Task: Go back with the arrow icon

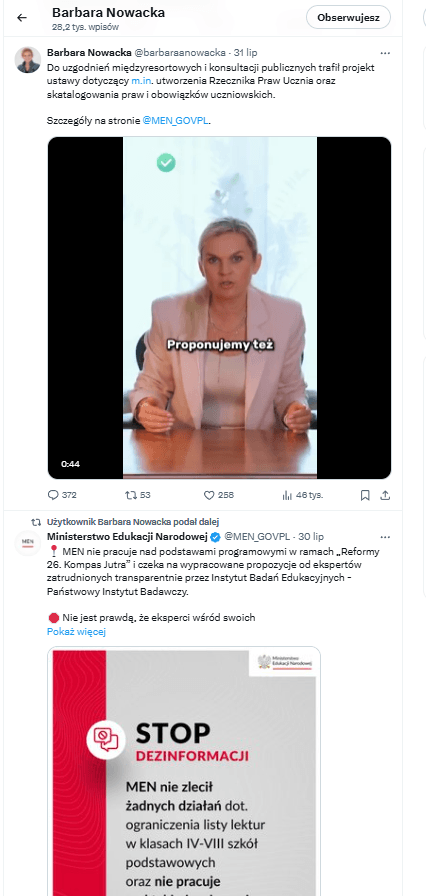Action: point(22,17)
